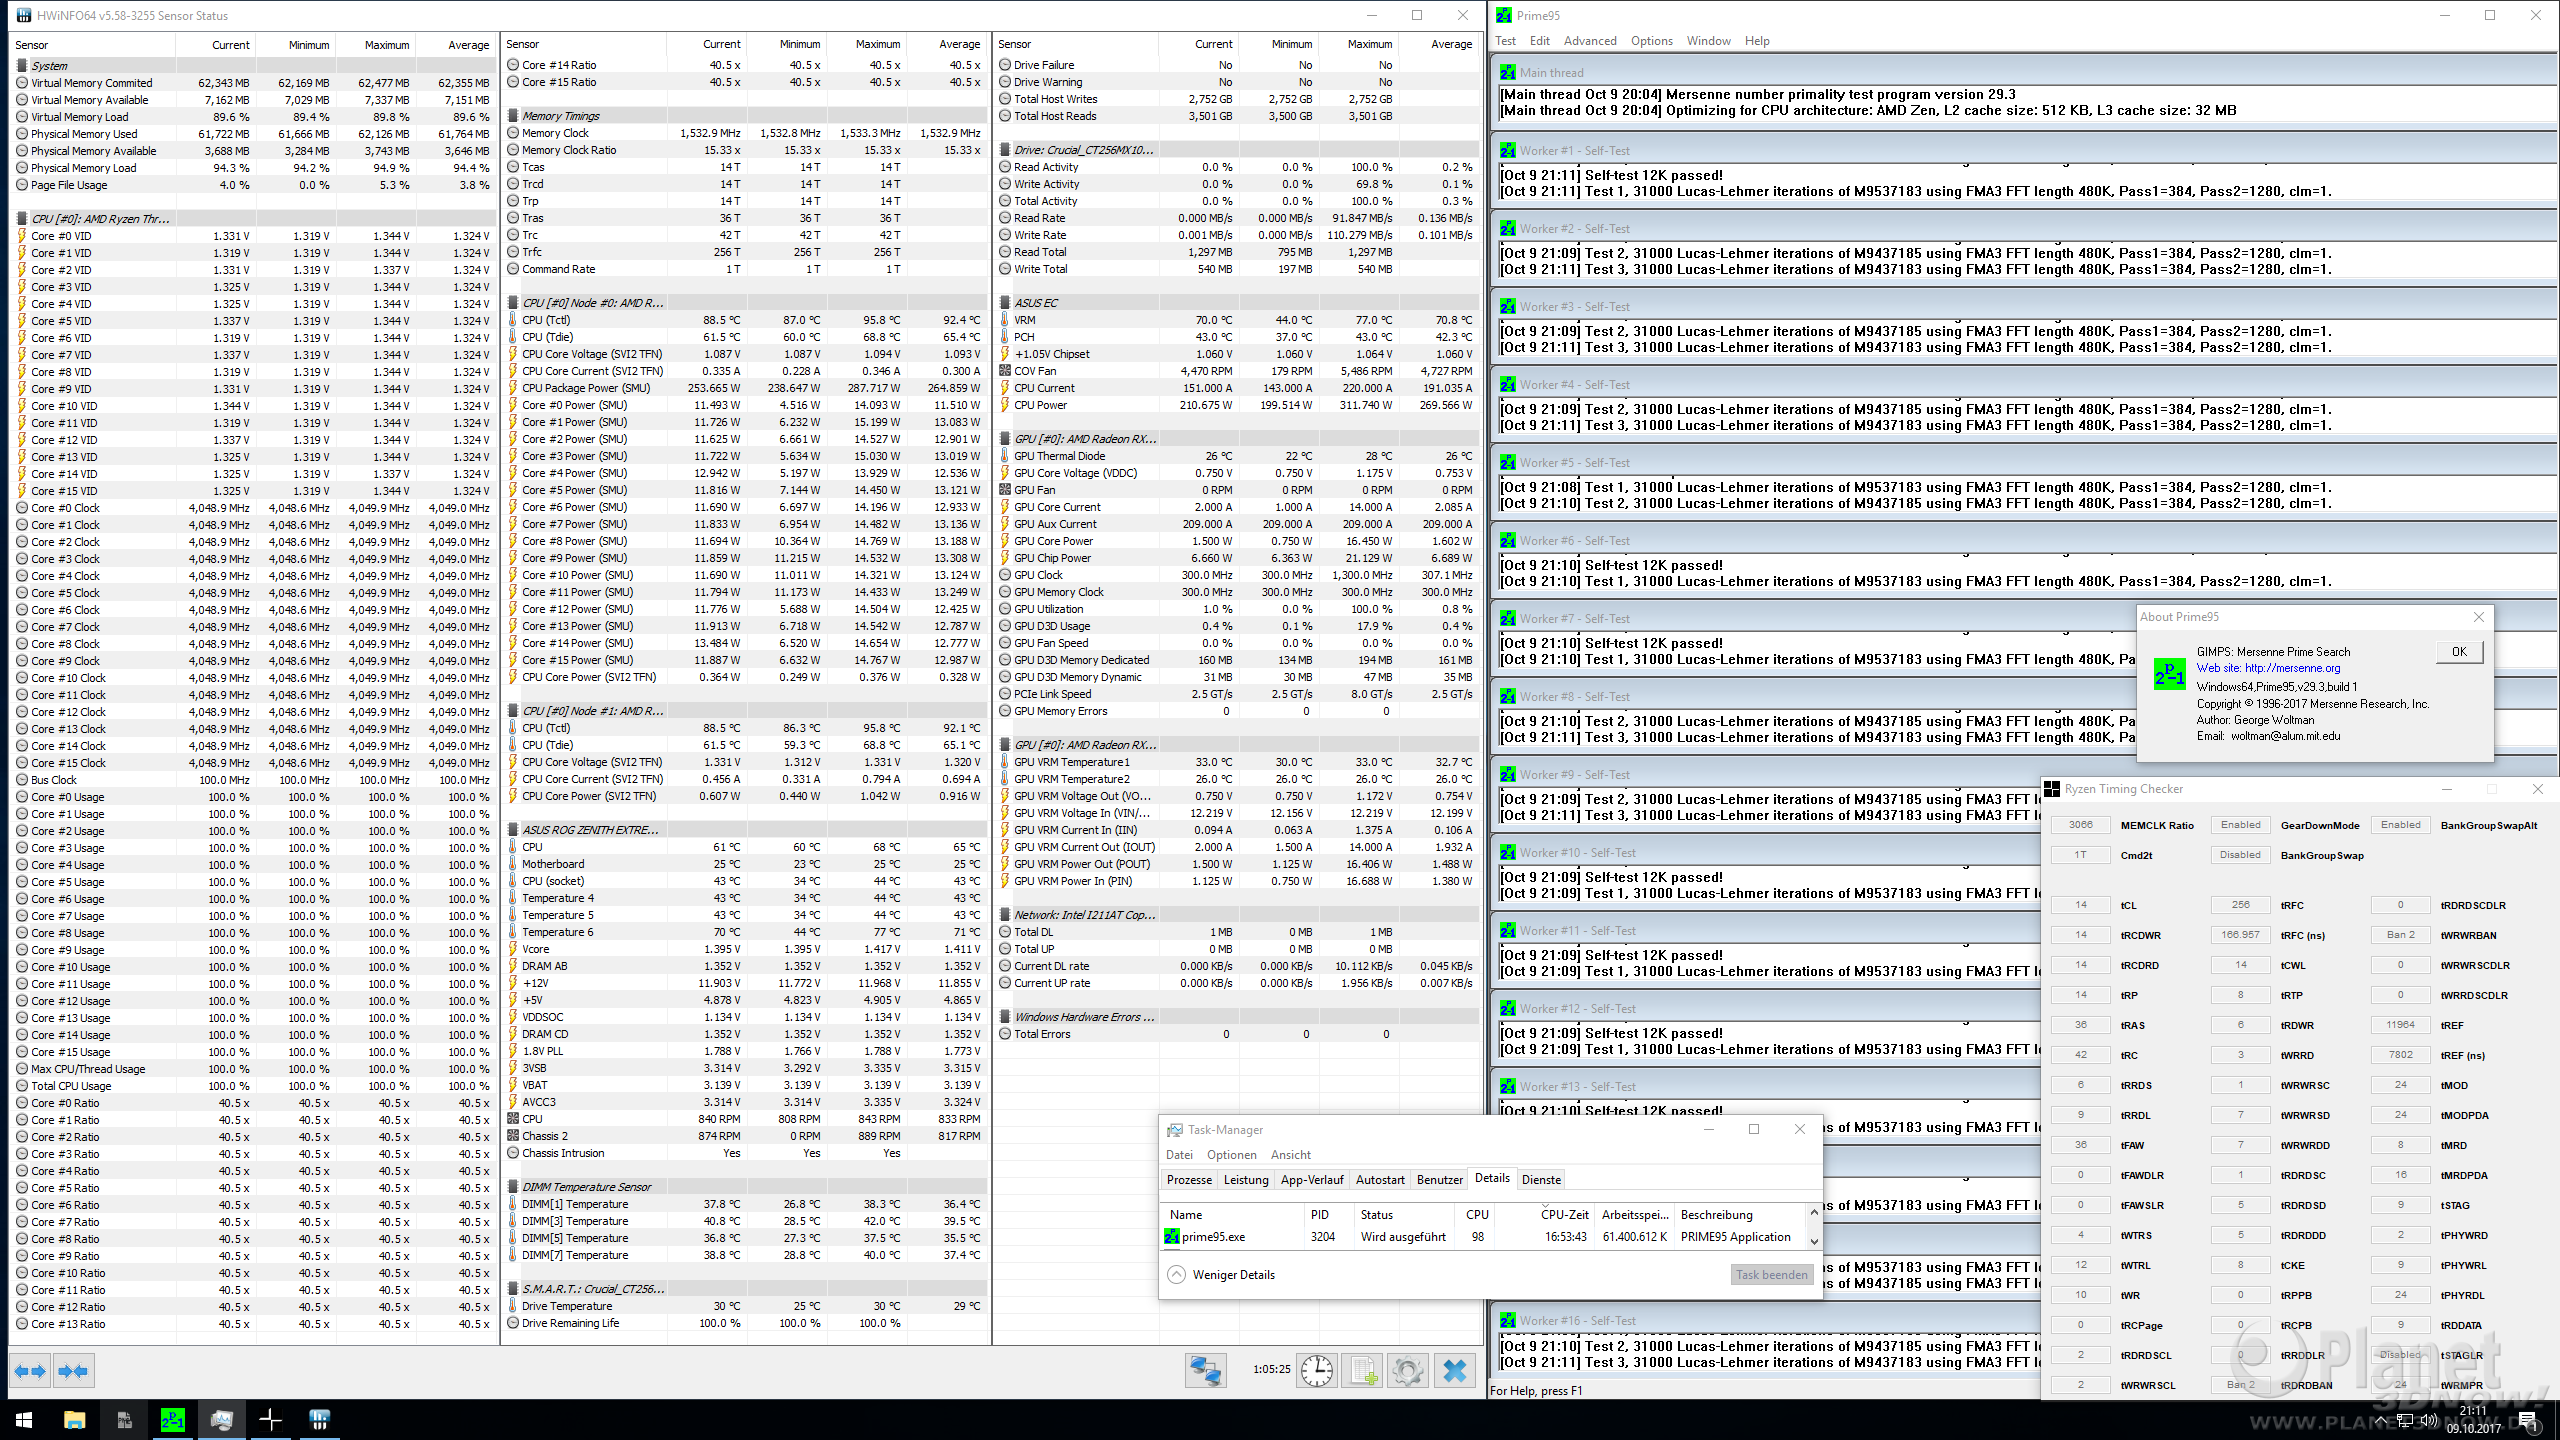Click Task beenden button
2560x1440 pixels.
click(1771, 1274)
